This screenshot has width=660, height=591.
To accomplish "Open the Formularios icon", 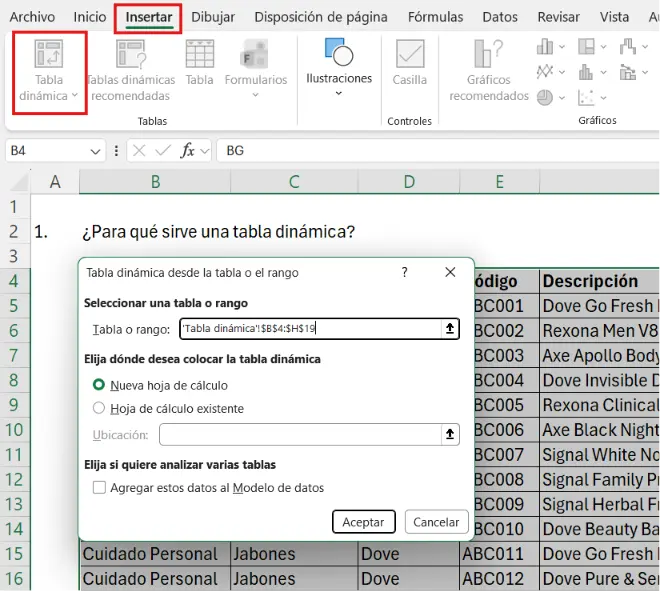I will tap(254, 54).
